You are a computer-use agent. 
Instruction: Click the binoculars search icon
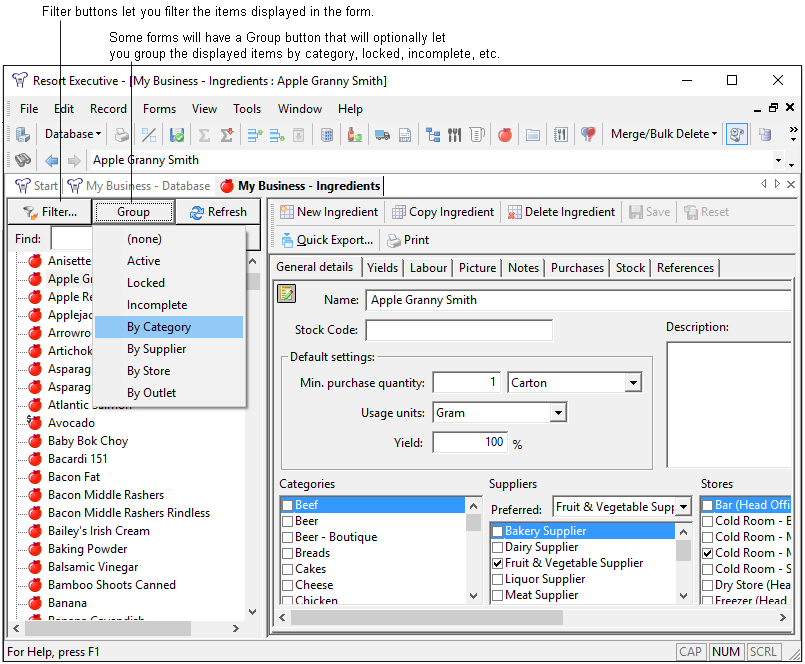23,160
